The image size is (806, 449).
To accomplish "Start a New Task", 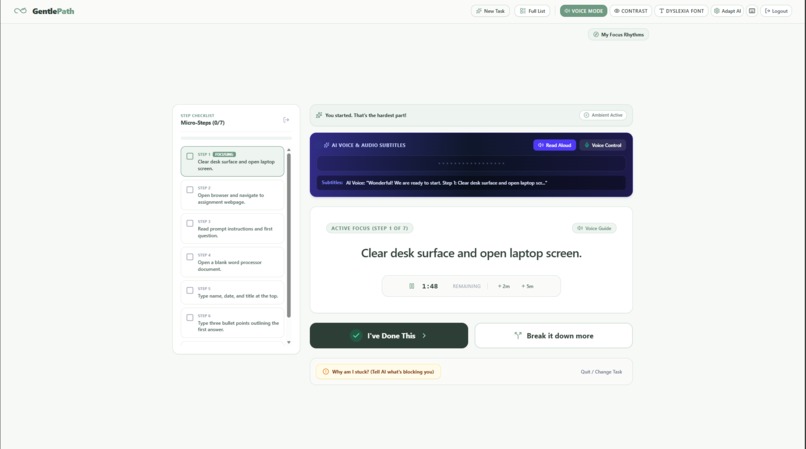I will (x=490, y=11).
